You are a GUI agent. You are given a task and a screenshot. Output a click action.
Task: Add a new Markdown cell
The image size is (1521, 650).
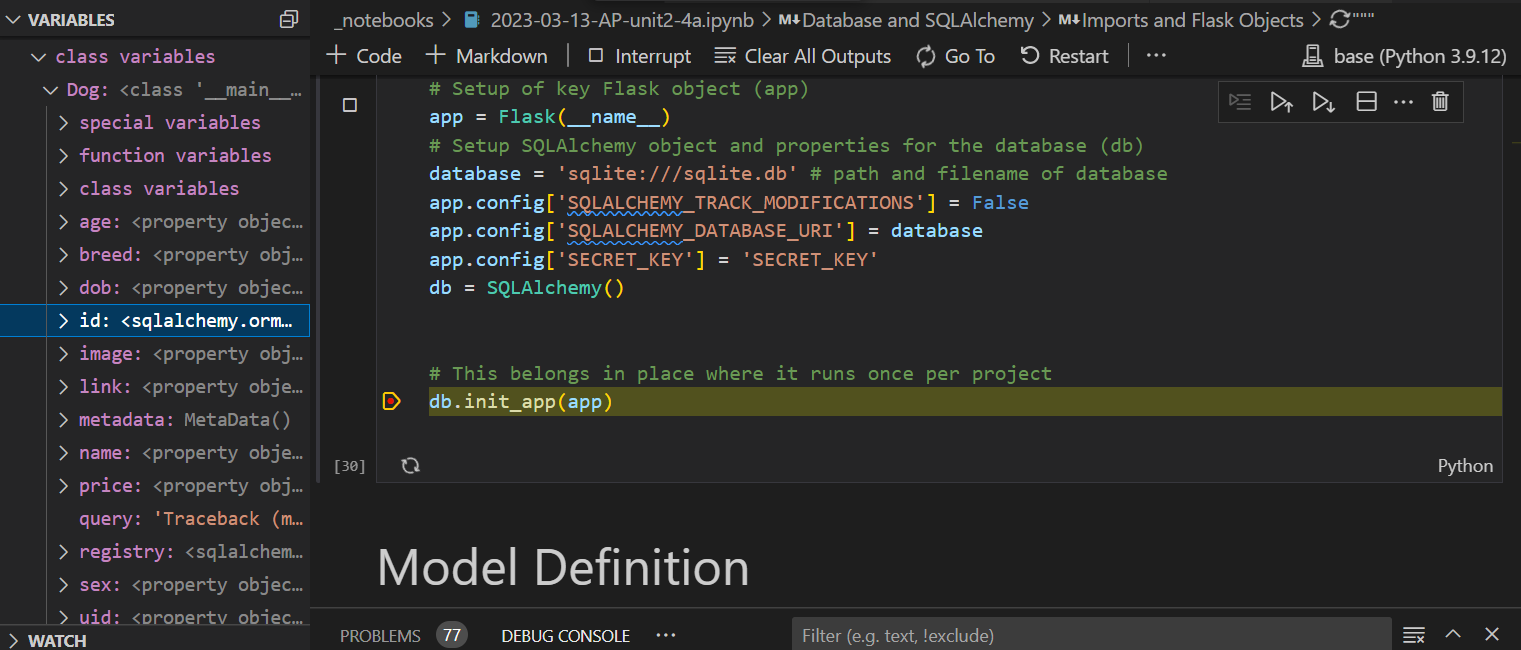point(487,56)
